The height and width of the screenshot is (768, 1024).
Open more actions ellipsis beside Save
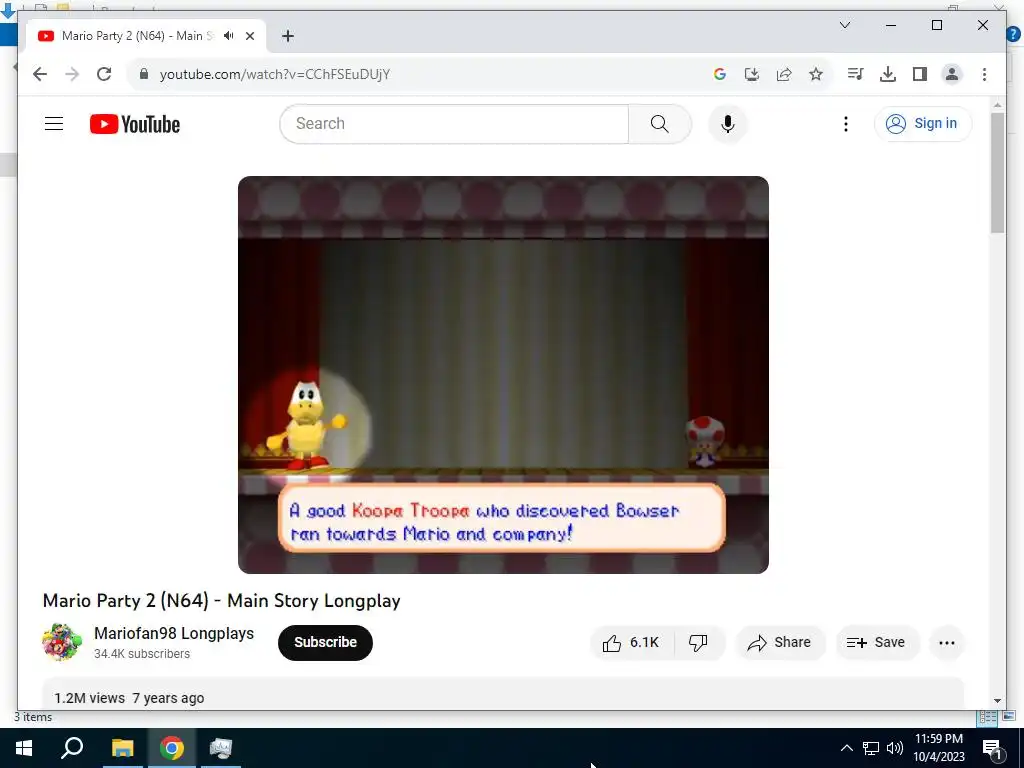pyautogui.click(x=946, y=643)
